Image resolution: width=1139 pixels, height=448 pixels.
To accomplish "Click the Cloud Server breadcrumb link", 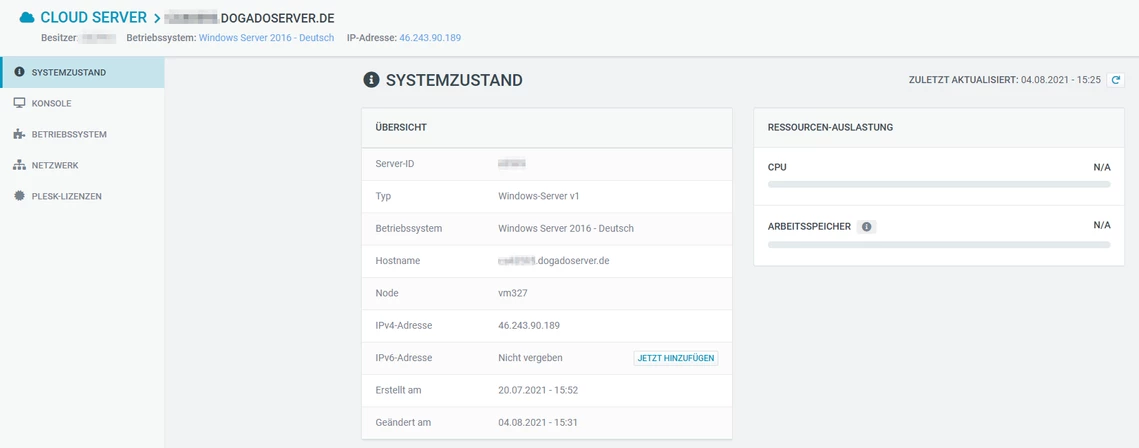I will [x=93, y=17].
